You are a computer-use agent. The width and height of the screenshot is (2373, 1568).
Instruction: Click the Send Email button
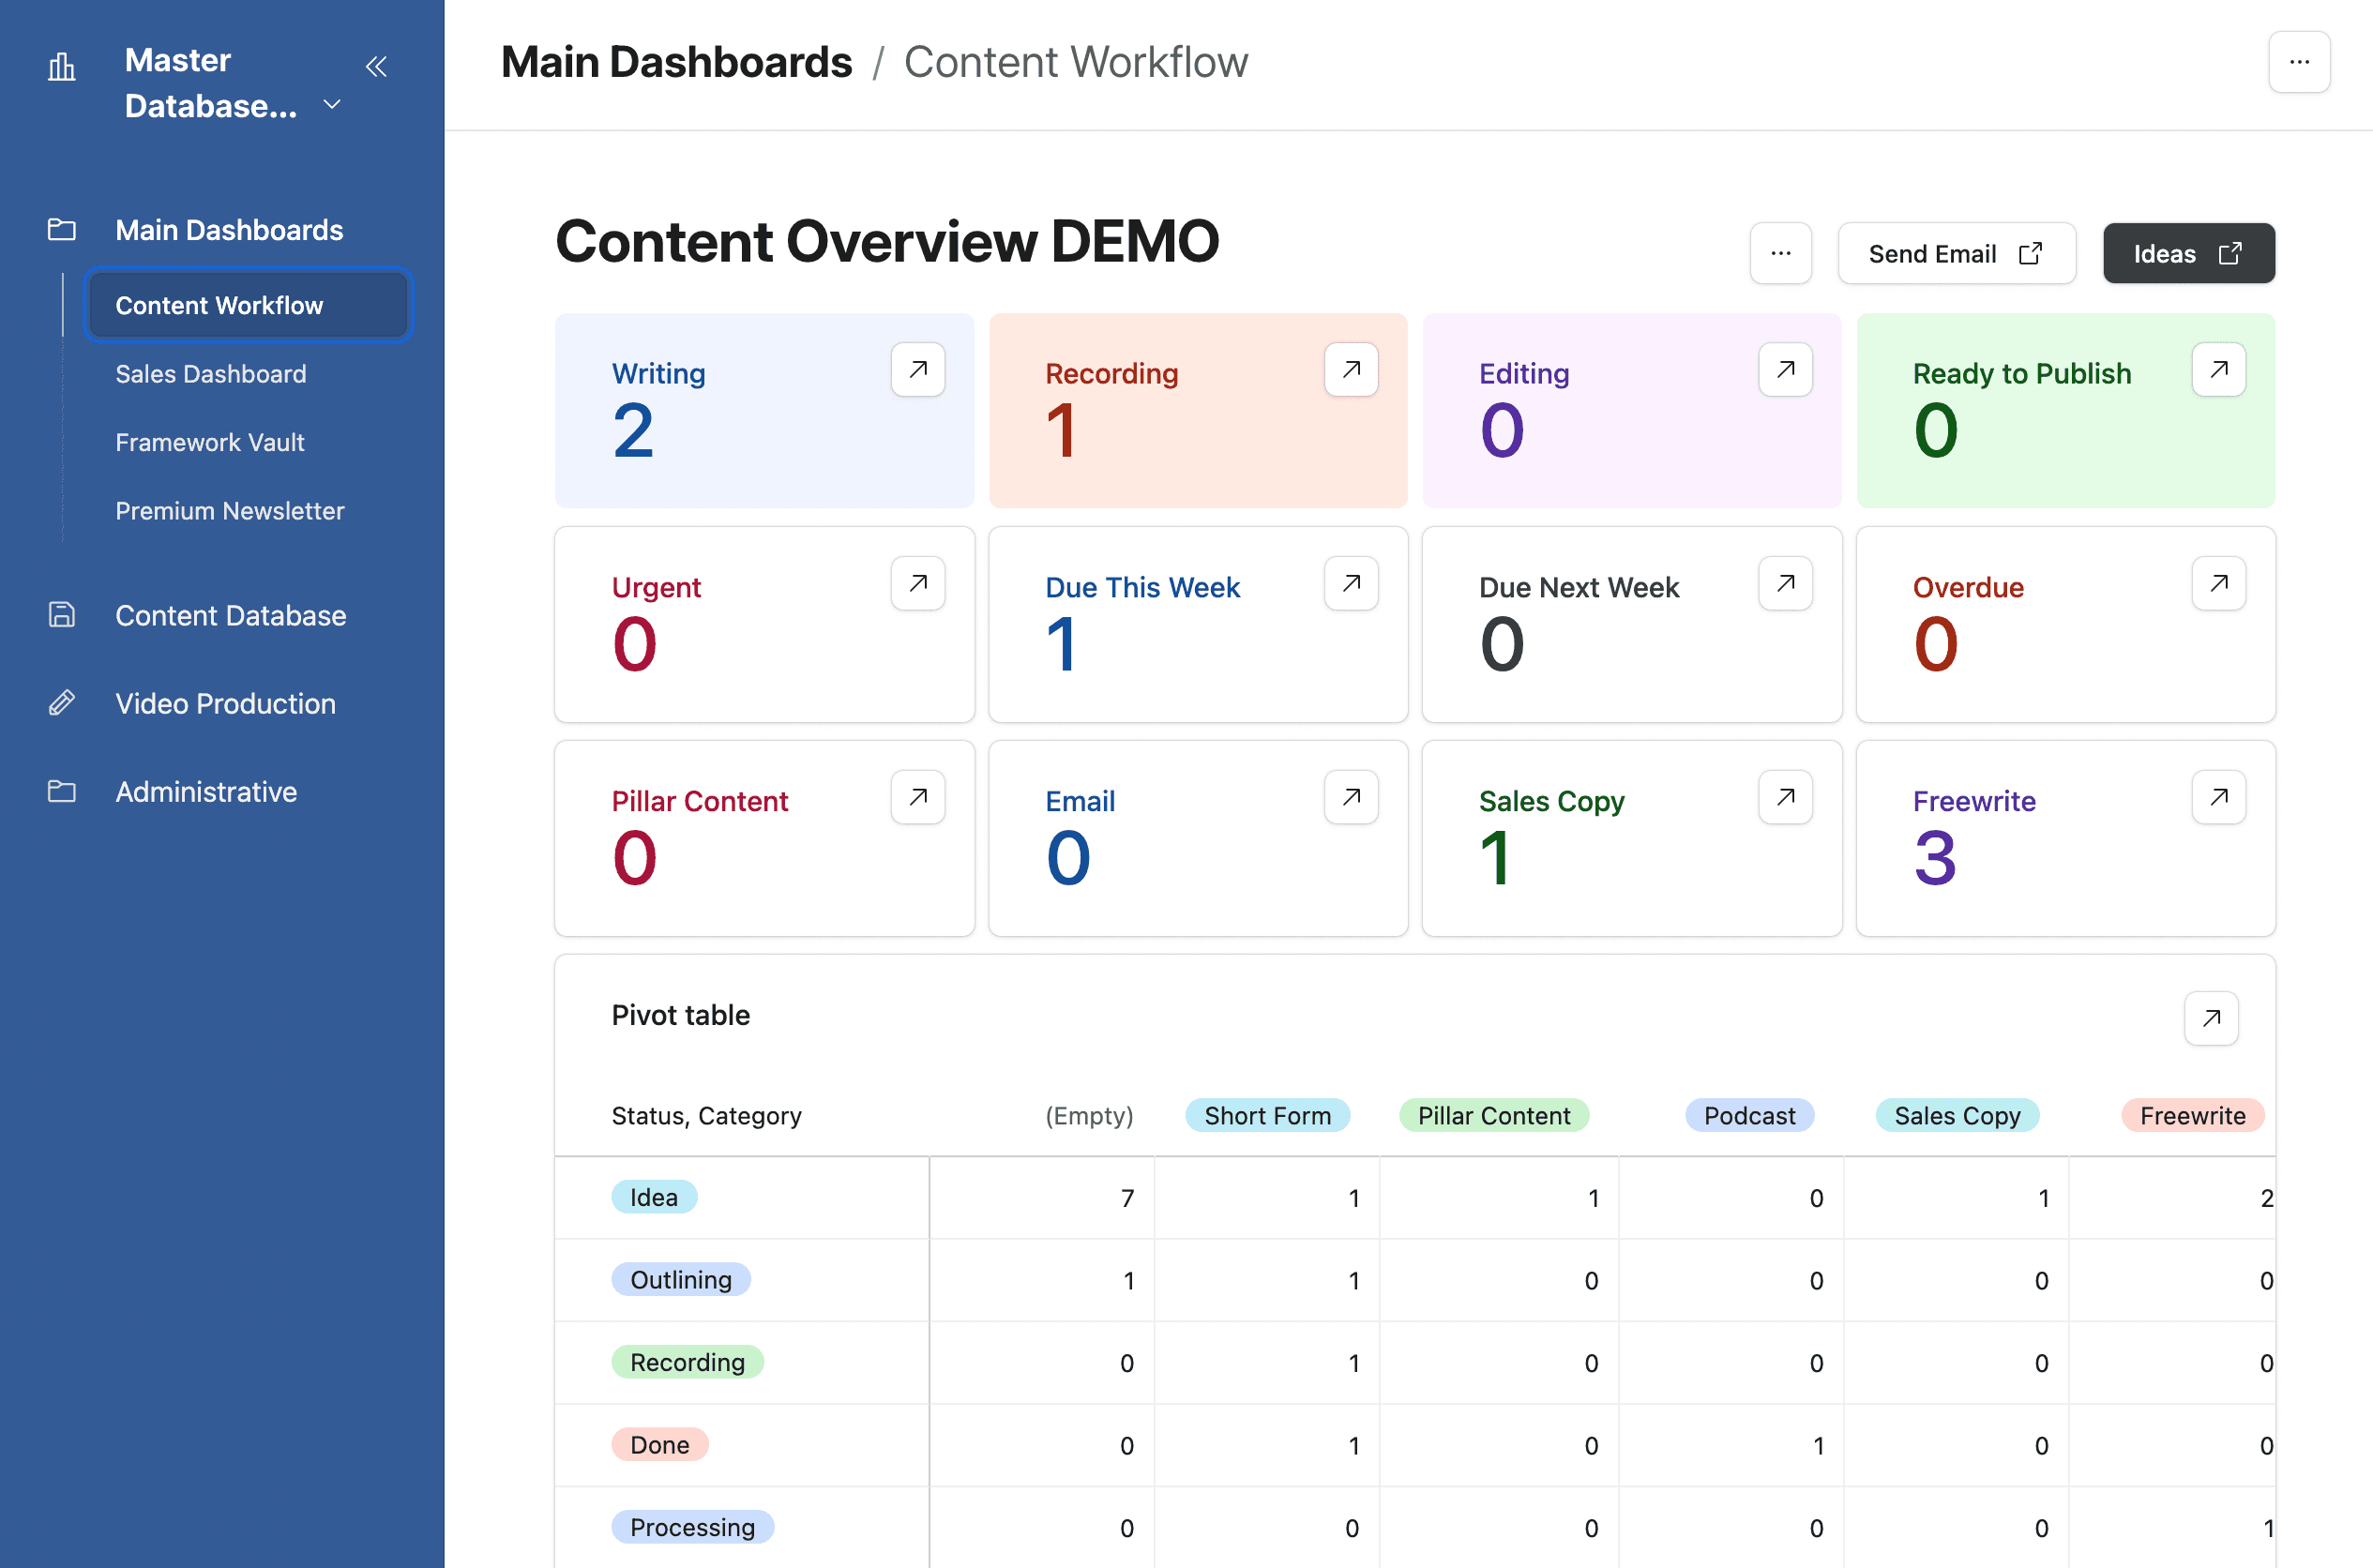[x=1955, y=253]
